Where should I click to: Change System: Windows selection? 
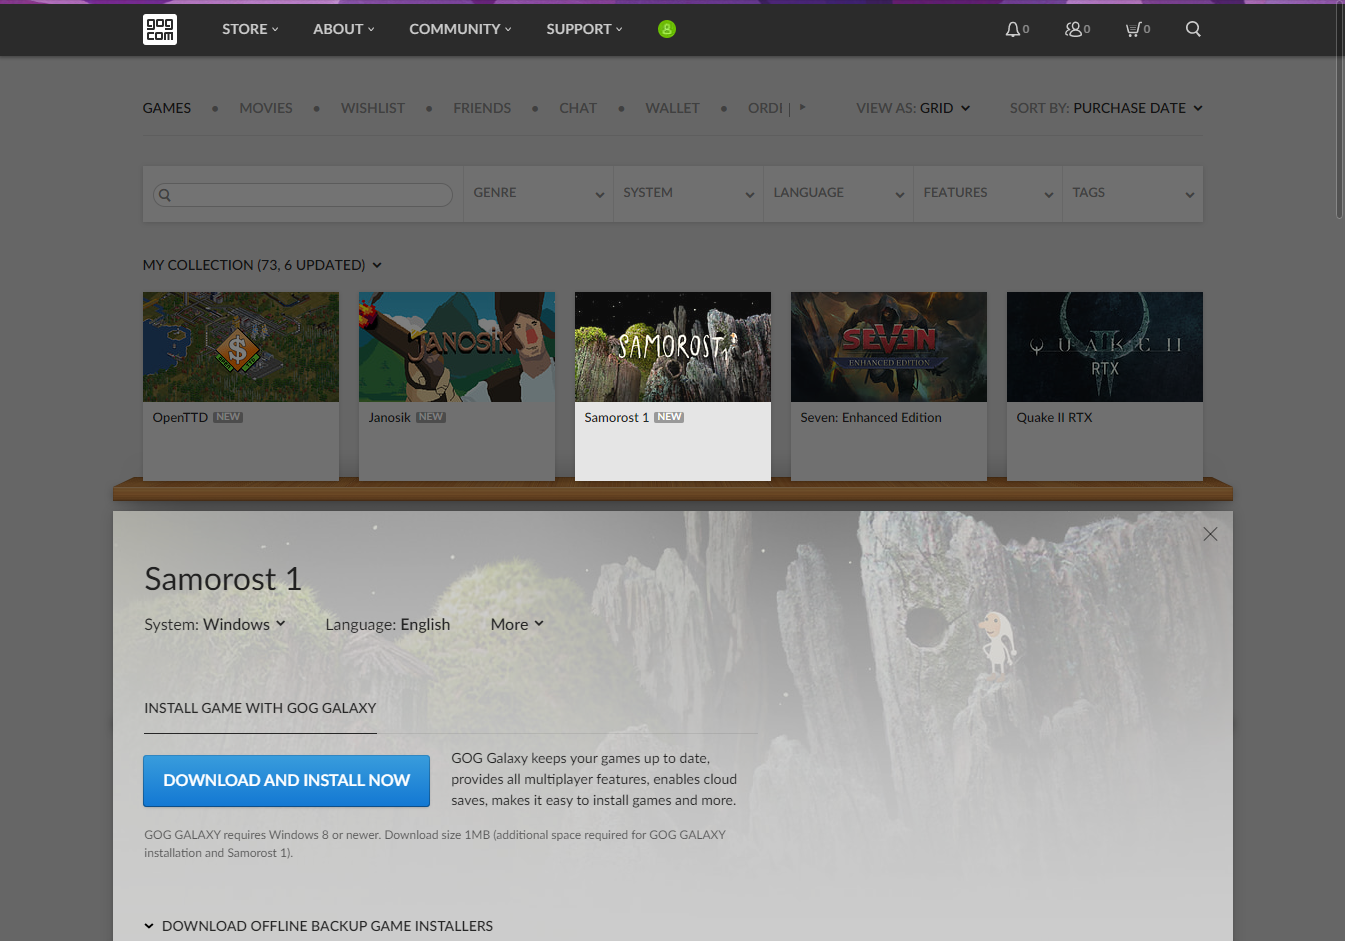point(215,624)
